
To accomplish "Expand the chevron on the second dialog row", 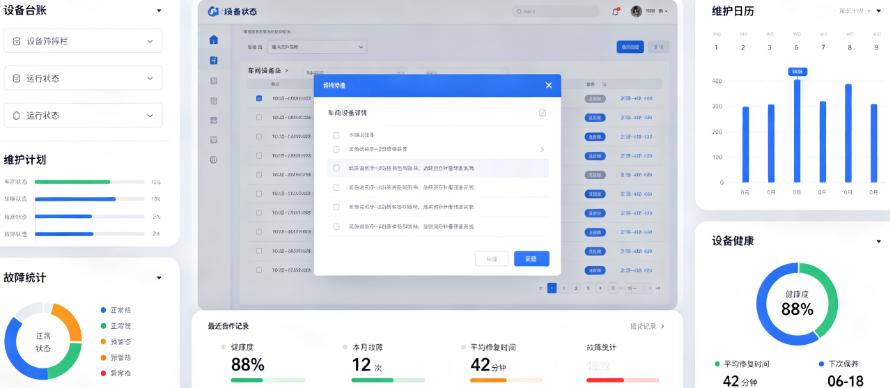I will click(x=542, y=150).
